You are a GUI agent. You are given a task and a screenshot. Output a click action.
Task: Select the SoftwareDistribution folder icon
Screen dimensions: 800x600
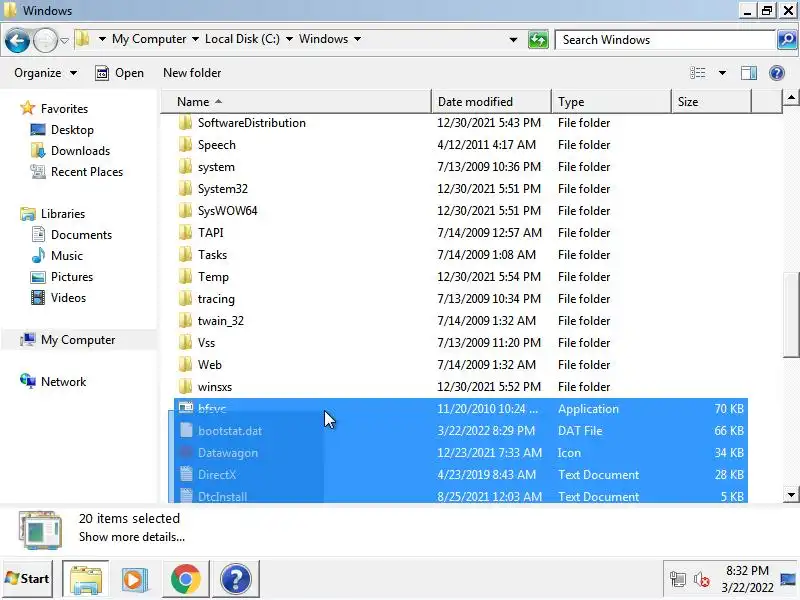[x=185, y=123]
